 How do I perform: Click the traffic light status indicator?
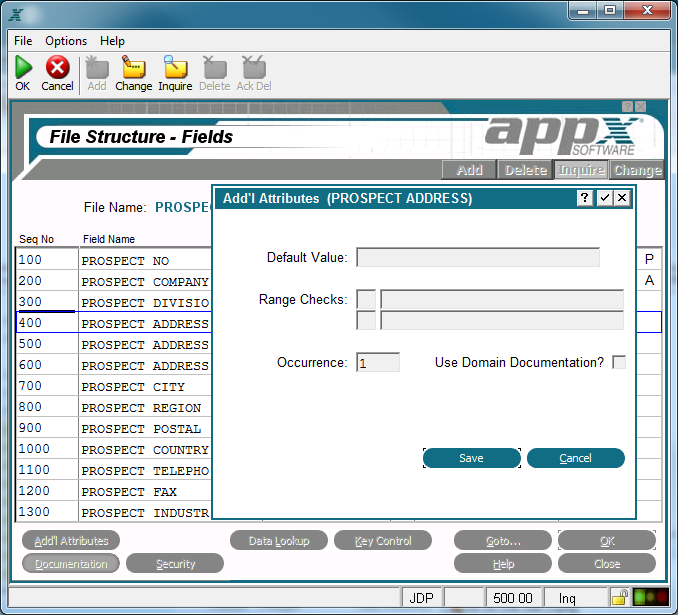pos(650,597)
